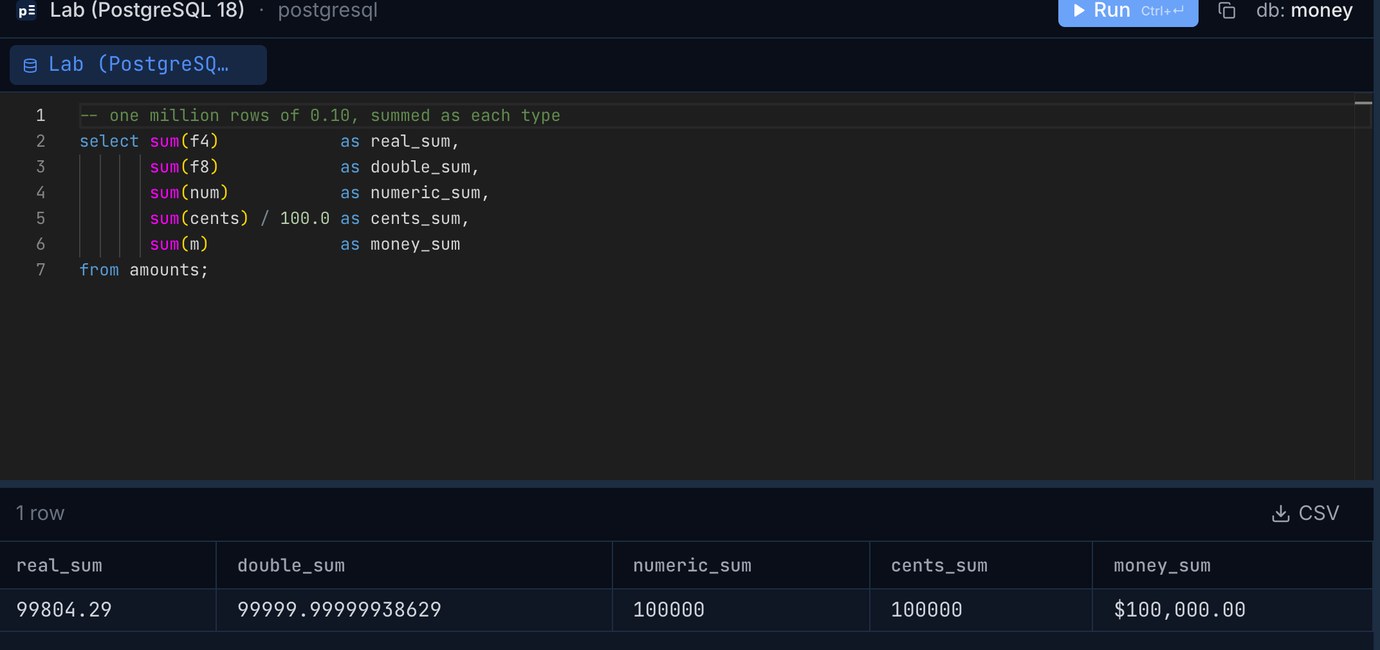
Task: Click line number 7 in the editor gutter
Action: [40, 270]
